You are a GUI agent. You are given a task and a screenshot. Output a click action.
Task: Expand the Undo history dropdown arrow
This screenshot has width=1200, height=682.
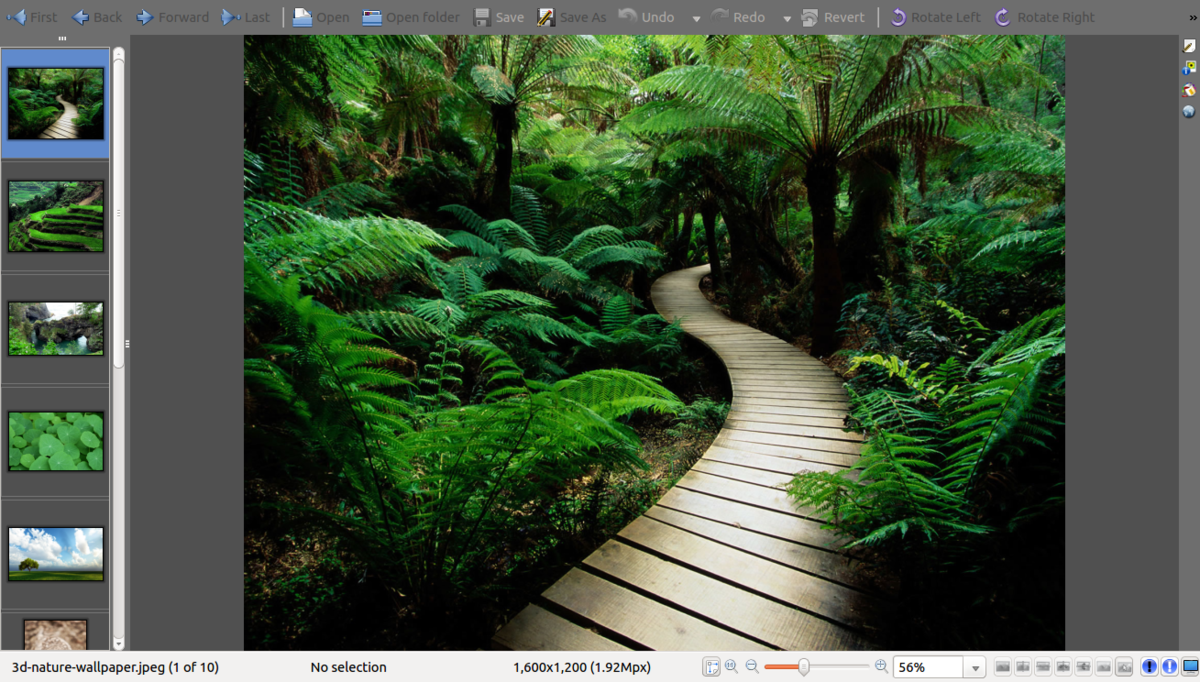click(x=697, y=18)
